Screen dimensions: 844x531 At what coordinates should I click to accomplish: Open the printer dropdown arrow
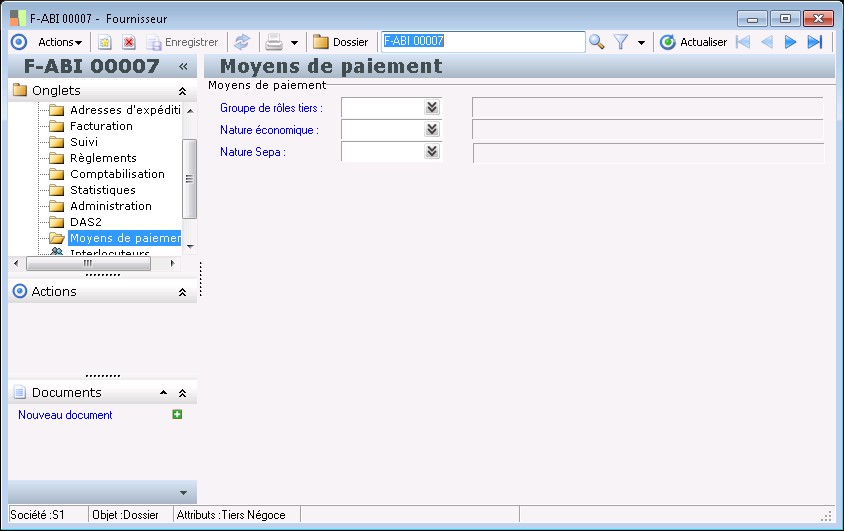point(294,43)
